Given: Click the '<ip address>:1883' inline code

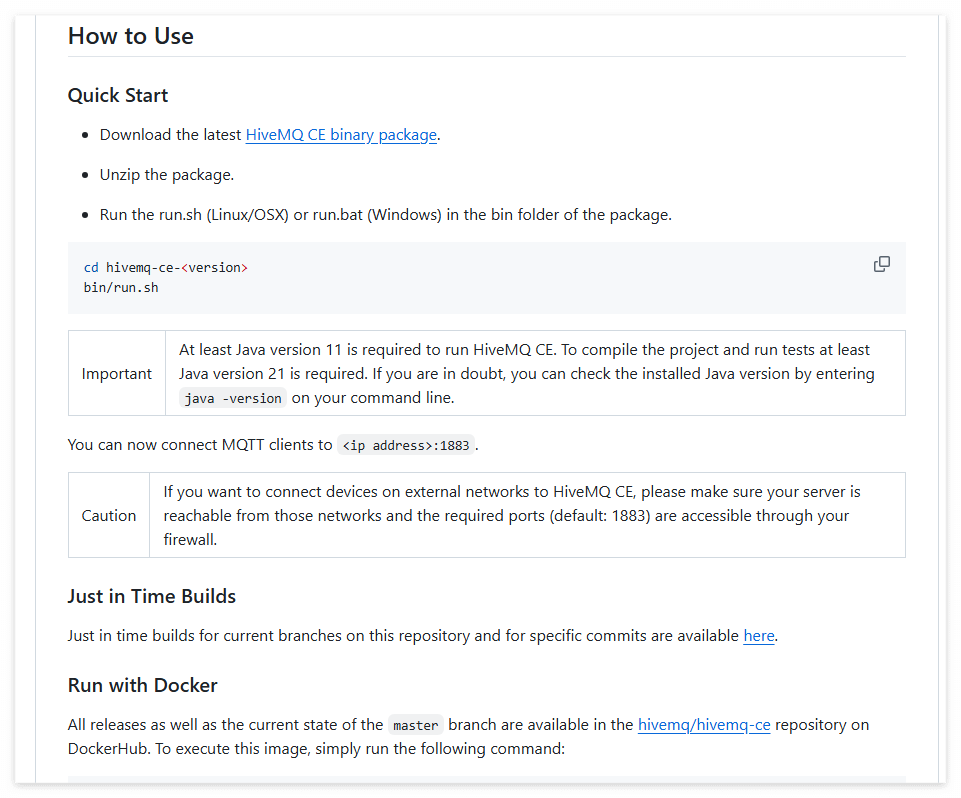Looking at the screenshot, I should [x=406, y=445].
